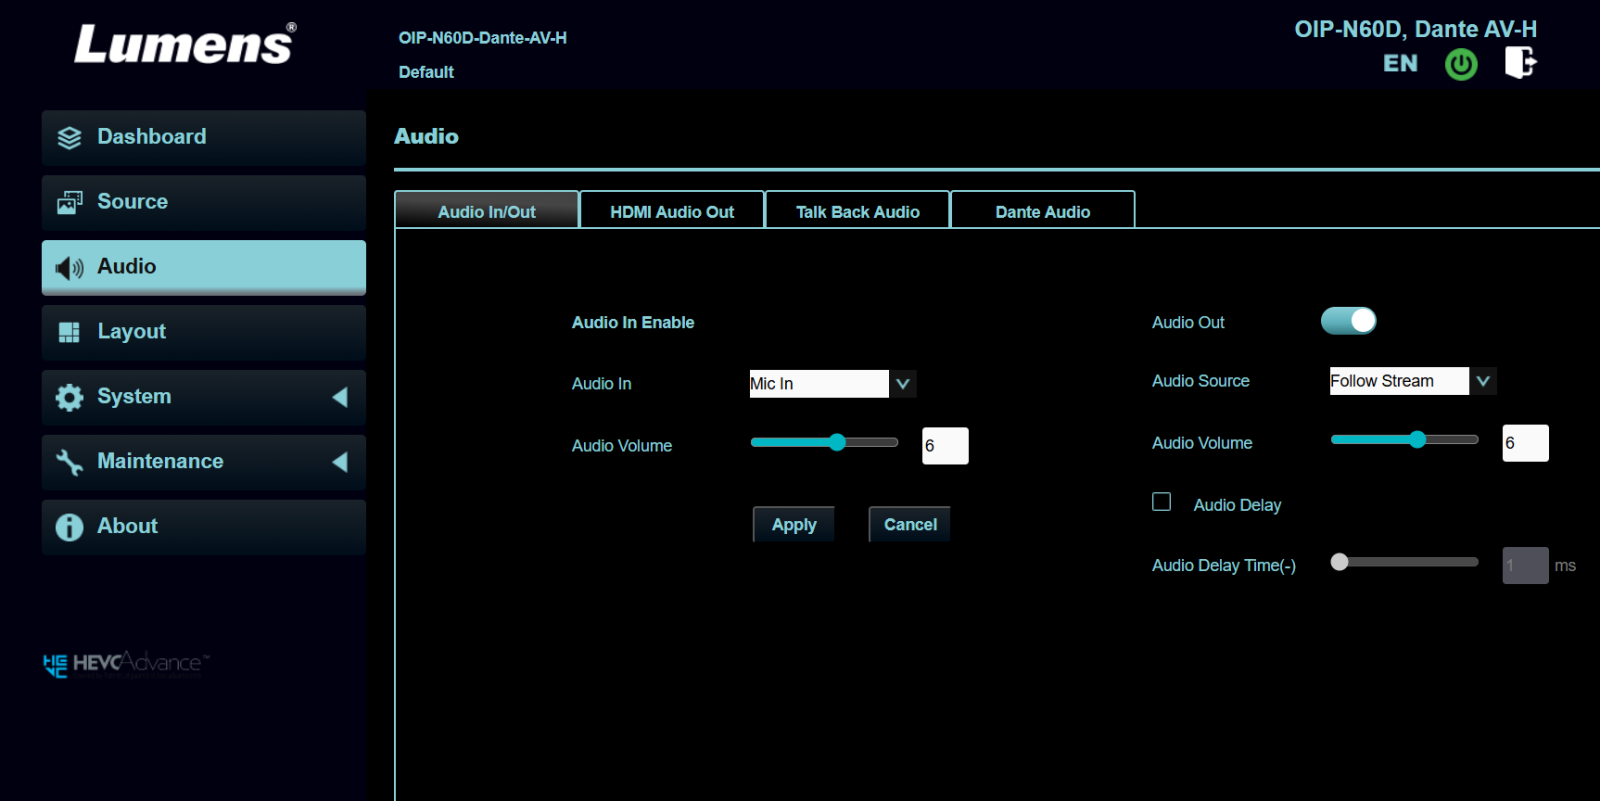This screenshot has height=801, width=1600.
Task: Click the Apply button
Action: click(x=794, y=525)
